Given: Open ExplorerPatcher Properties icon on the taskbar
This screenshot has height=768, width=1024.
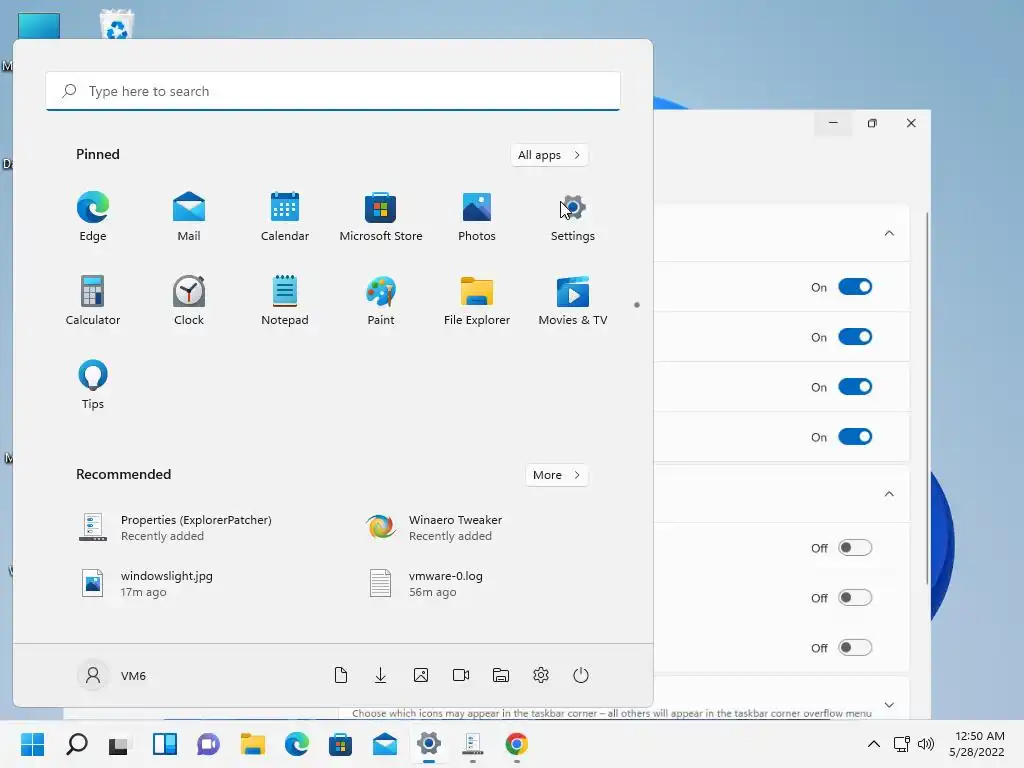Looking at the screenshot, I should [x=472, y=744].
